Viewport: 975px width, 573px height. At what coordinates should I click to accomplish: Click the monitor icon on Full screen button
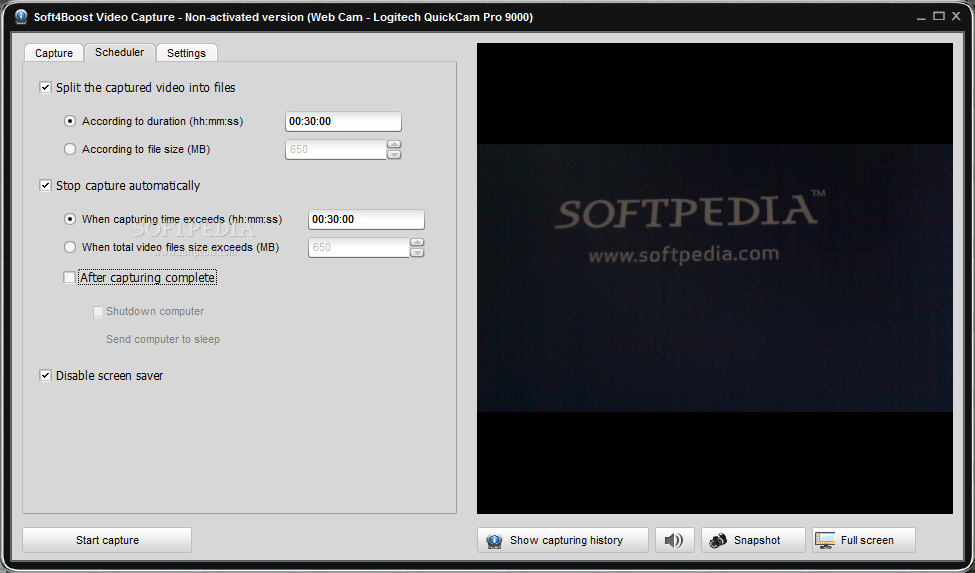click(x=825, y=540)
